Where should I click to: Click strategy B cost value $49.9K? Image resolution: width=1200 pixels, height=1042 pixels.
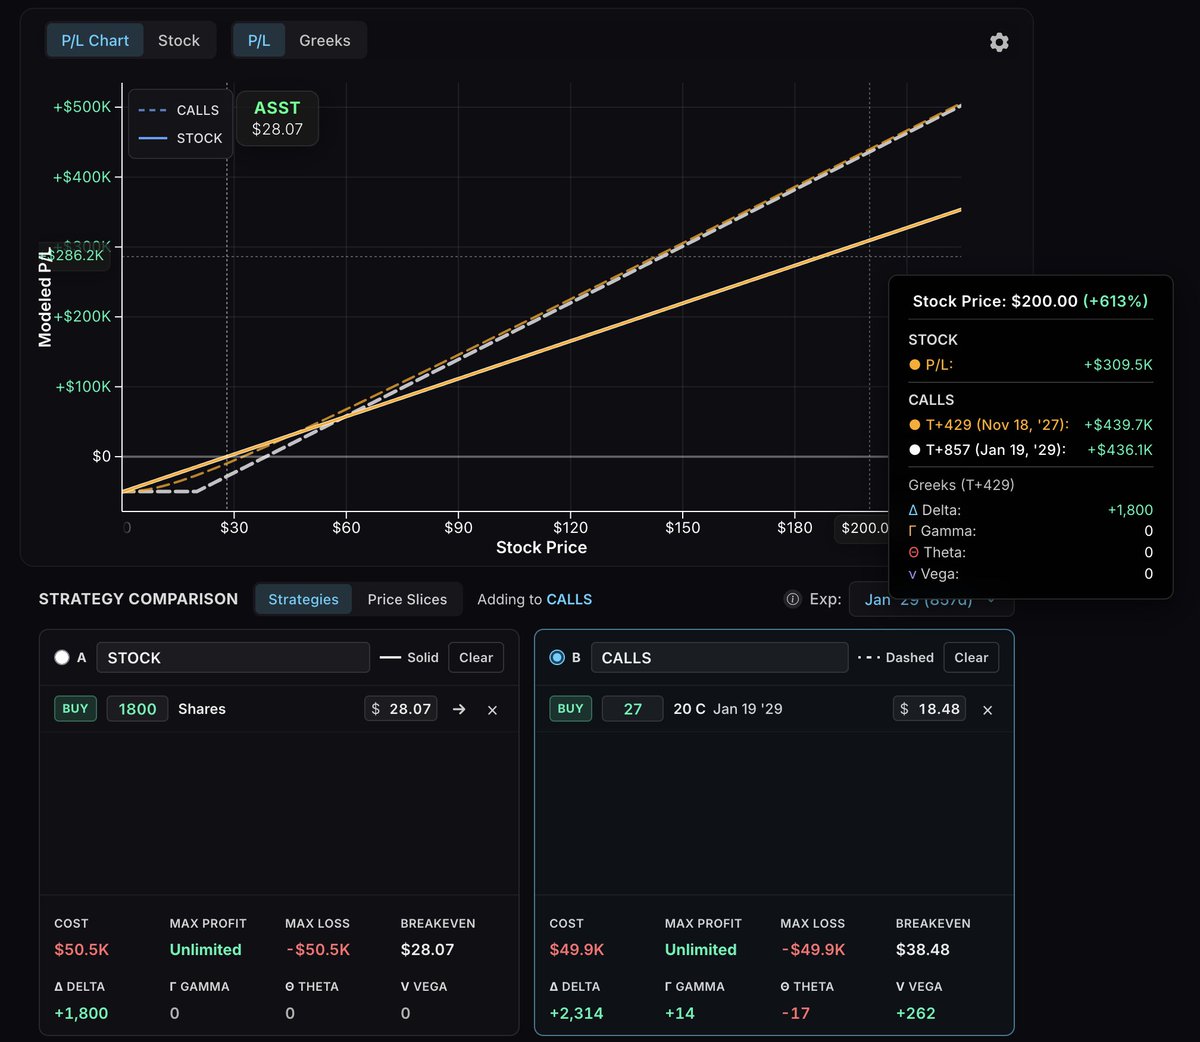point(576,949)
